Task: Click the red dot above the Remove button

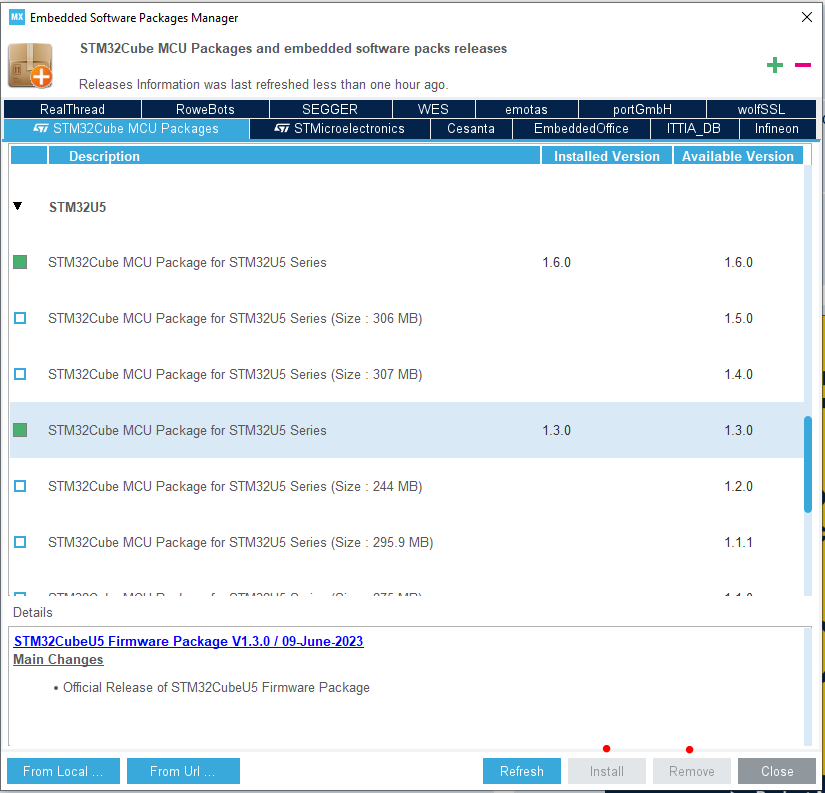Action: [689, 748]
